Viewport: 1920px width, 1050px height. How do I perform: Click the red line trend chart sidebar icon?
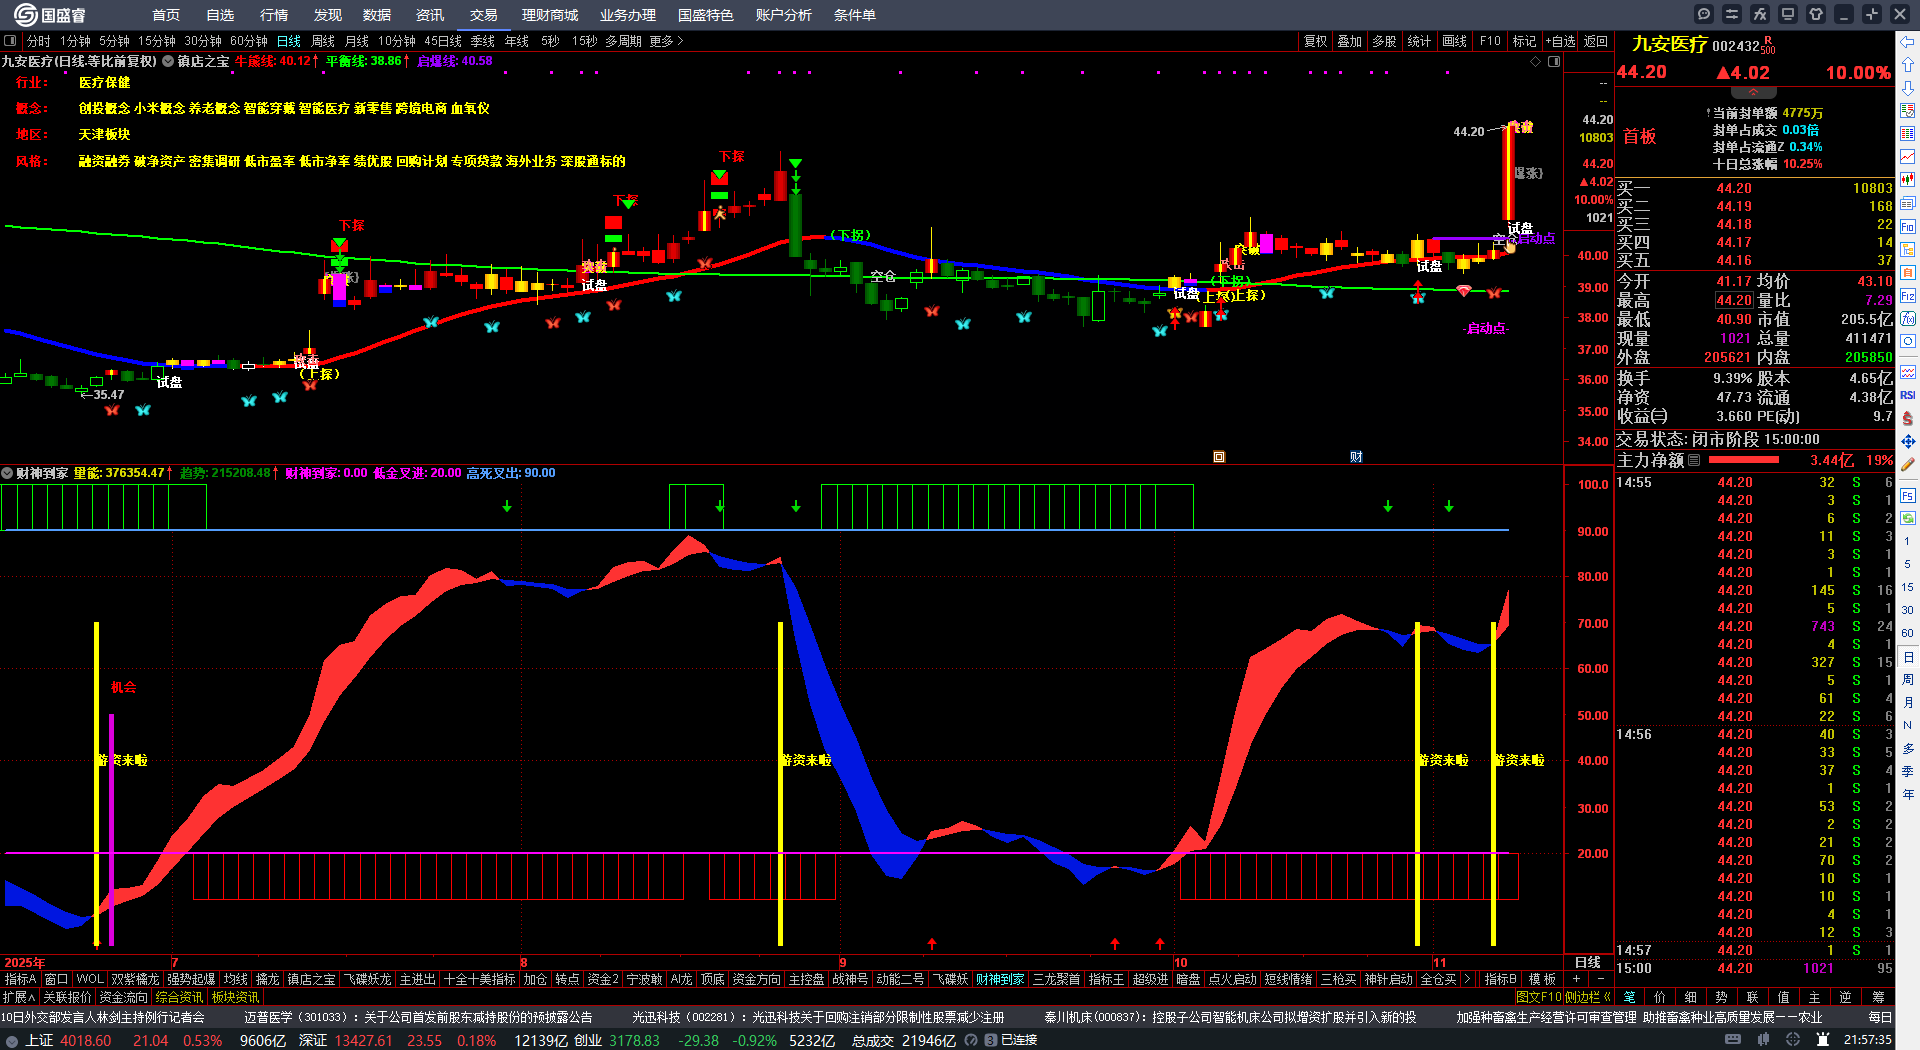coord(1908,157)
